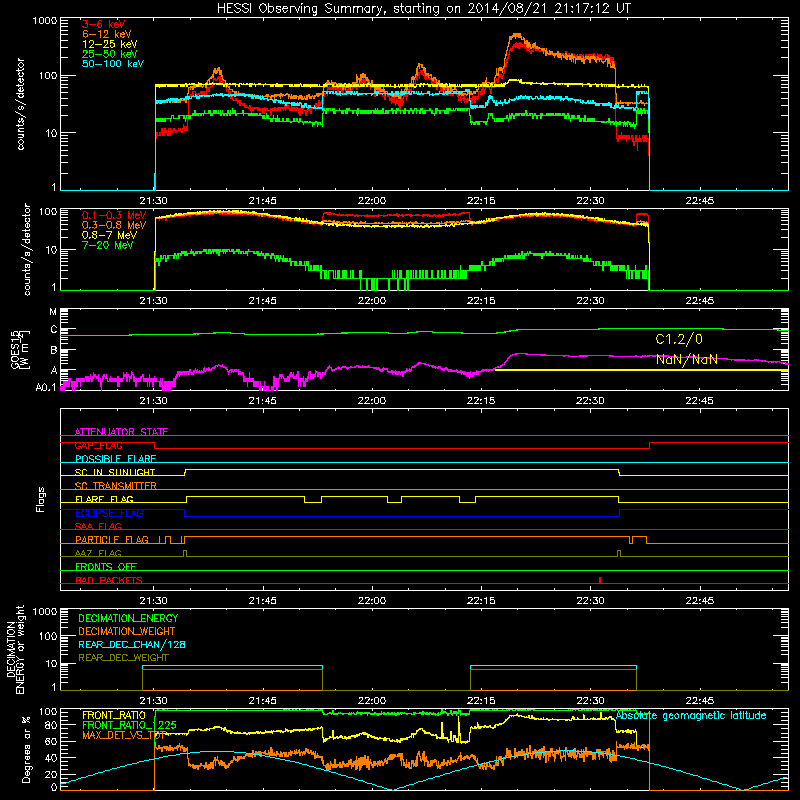Select the green FRONTS_OFF label
Viewport: 800px width, 800px height.
click(106, 567)
